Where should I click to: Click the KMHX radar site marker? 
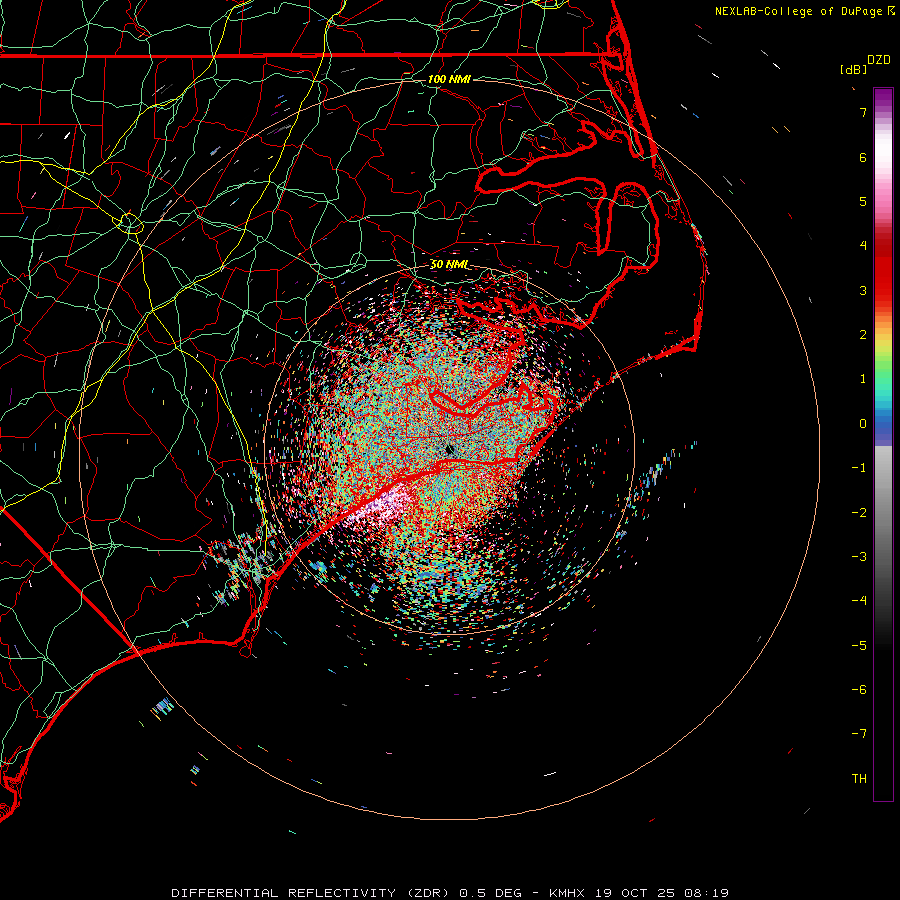point(449,449)
